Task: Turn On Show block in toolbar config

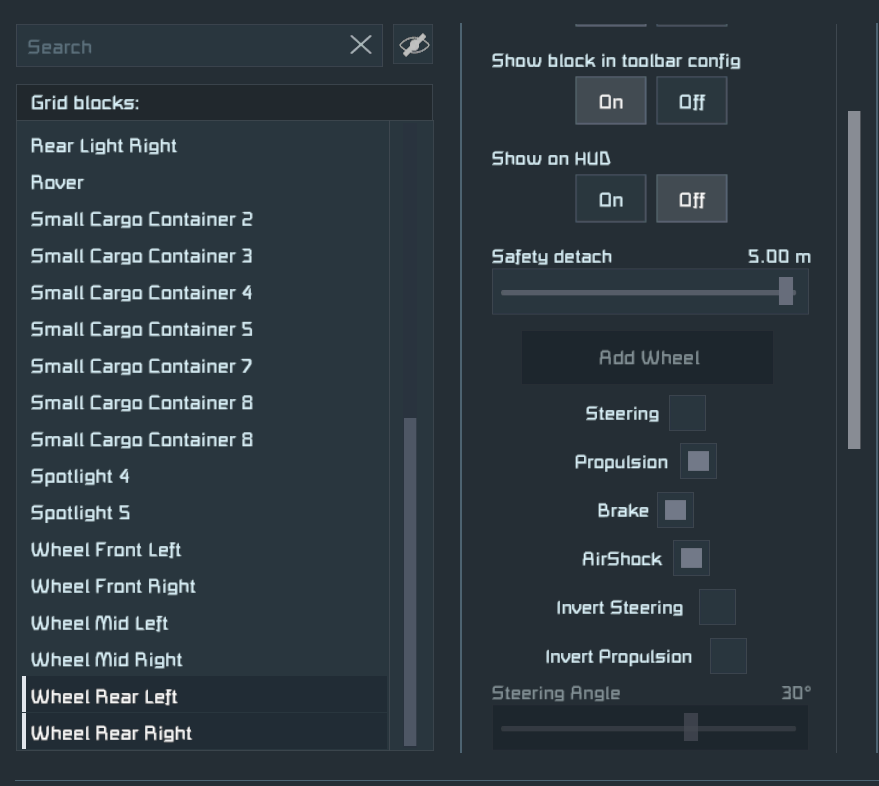Action: (610, 102)
